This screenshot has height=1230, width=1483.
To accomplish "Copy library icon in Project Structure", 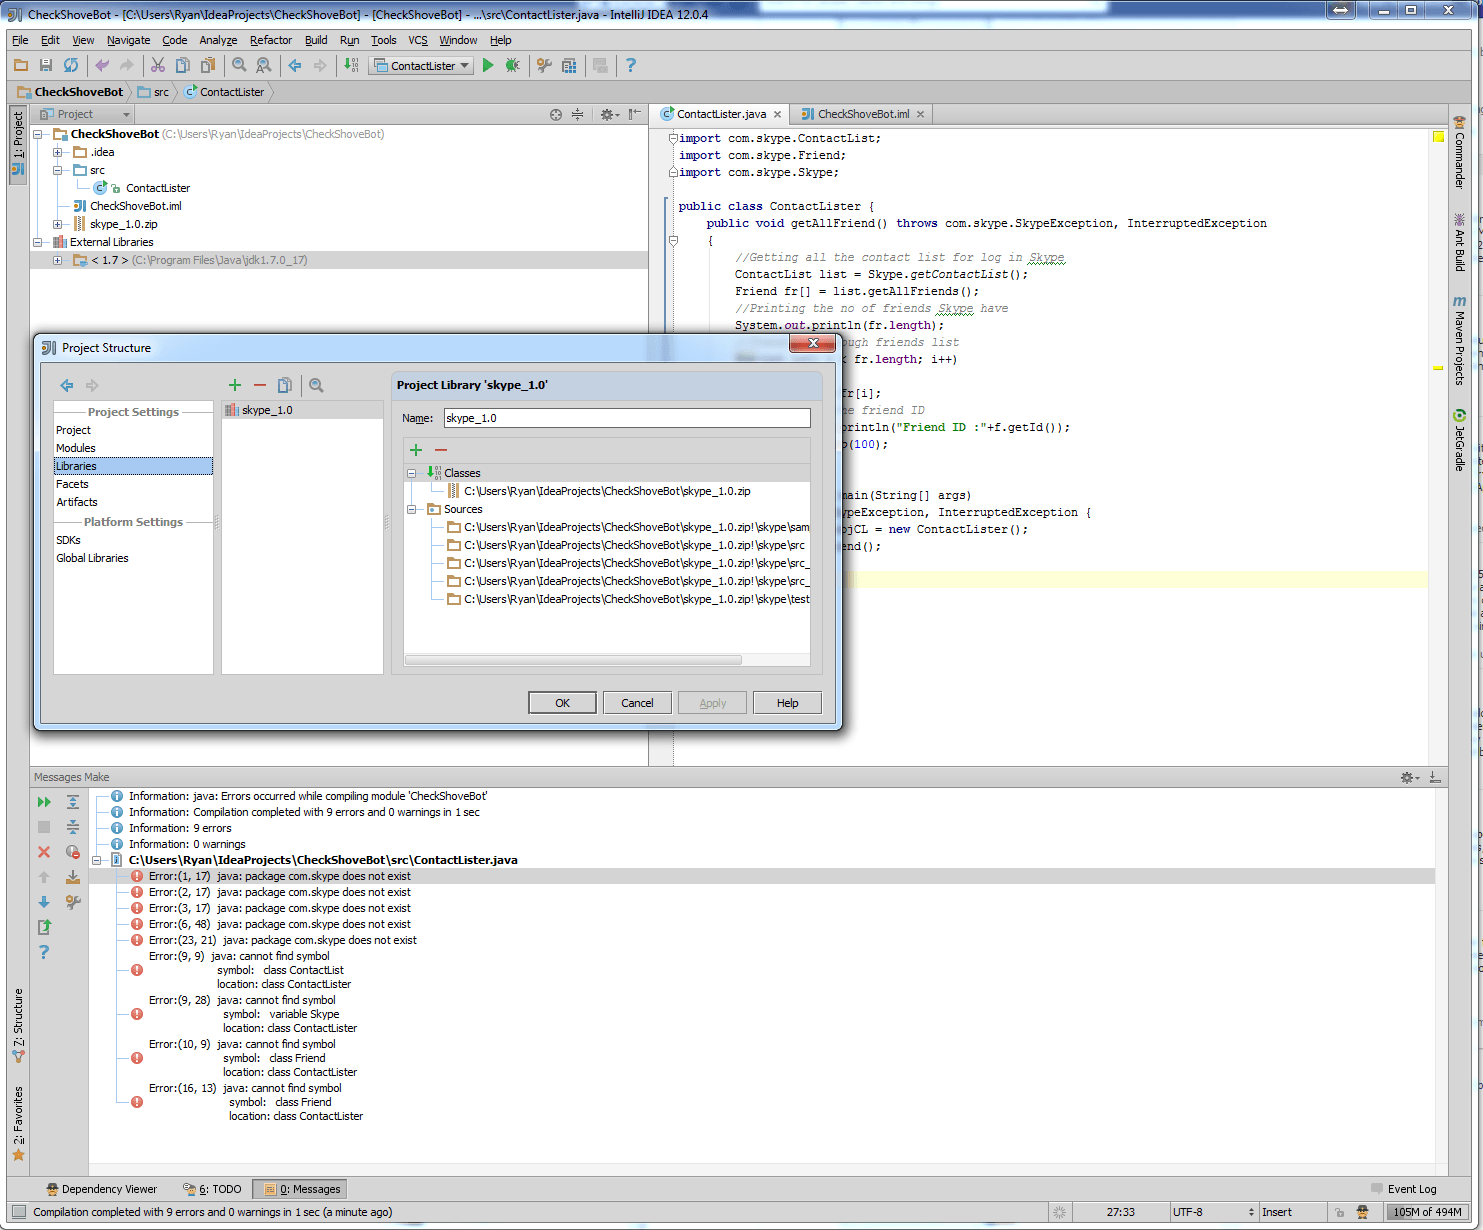I will [x=285, y=385].
